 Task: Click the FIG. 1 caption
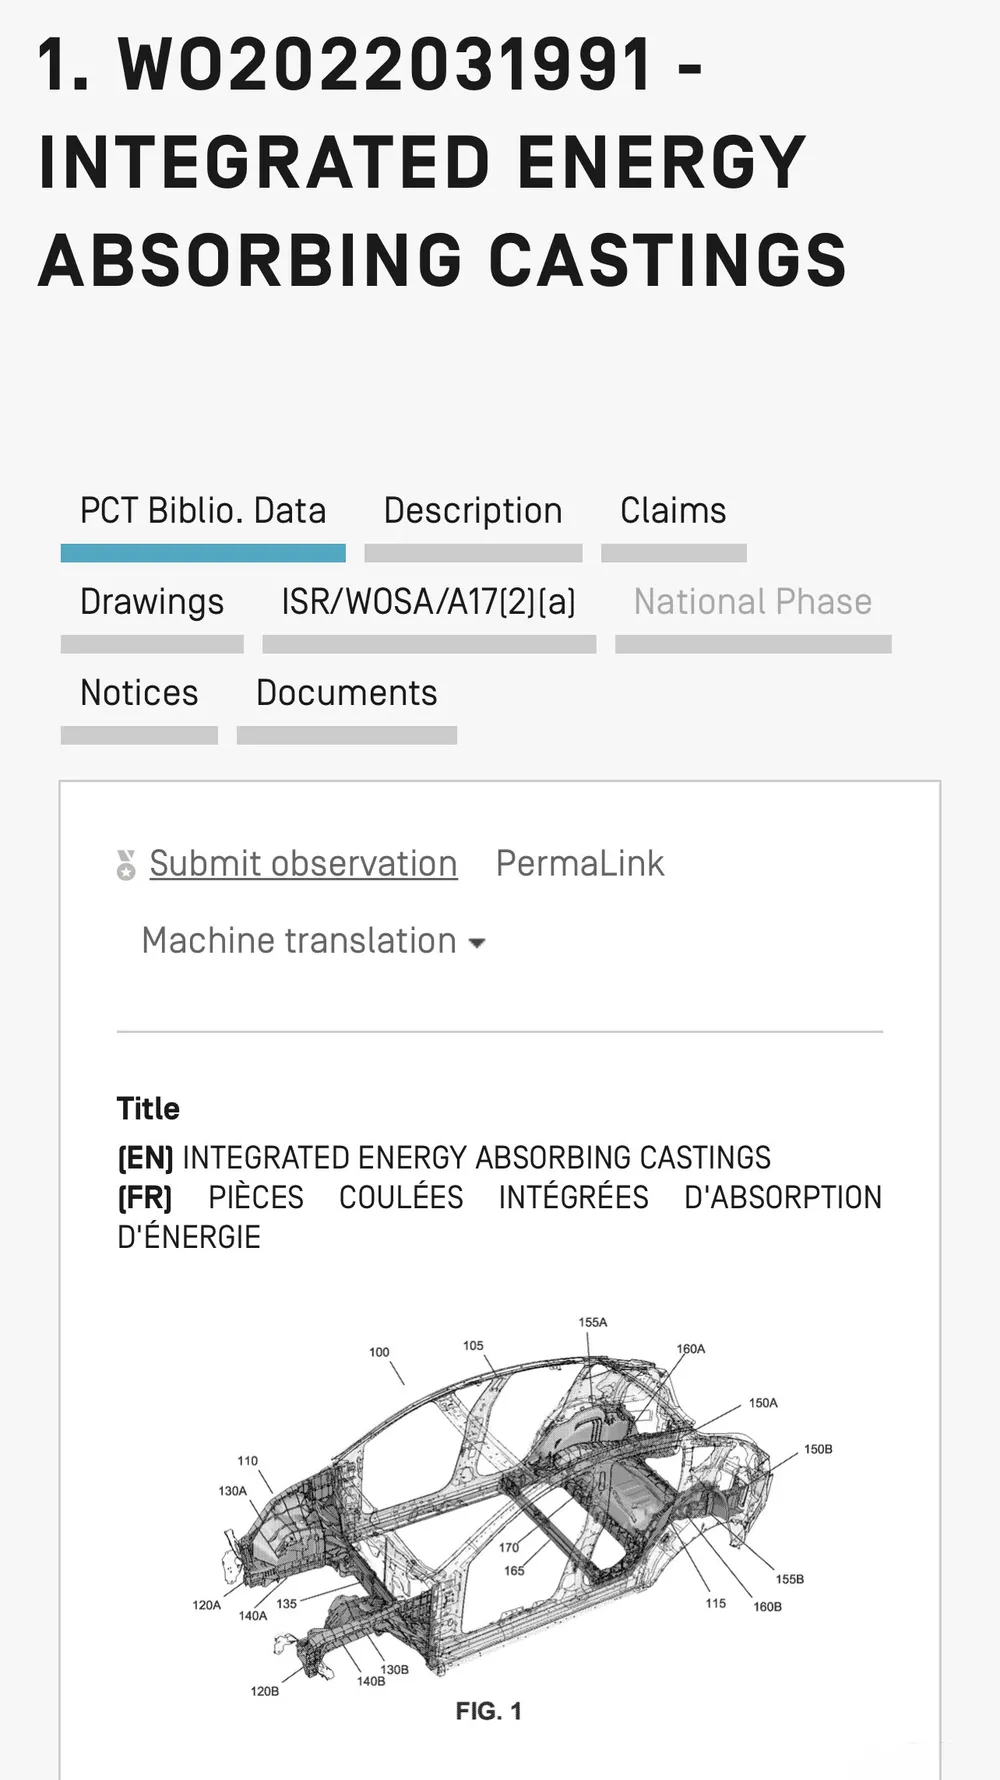(x=488, y=1711)
